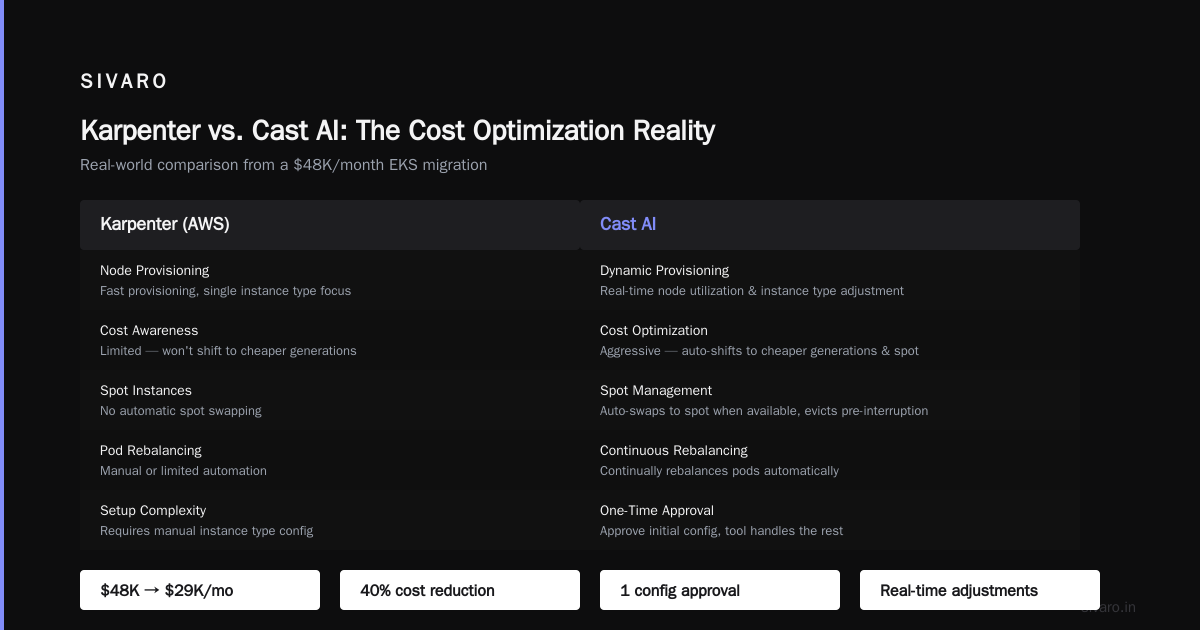Click the "Real-time adjustments" stat card
Viewport: 1200px width, 630px height.
[x=980, y=590]
